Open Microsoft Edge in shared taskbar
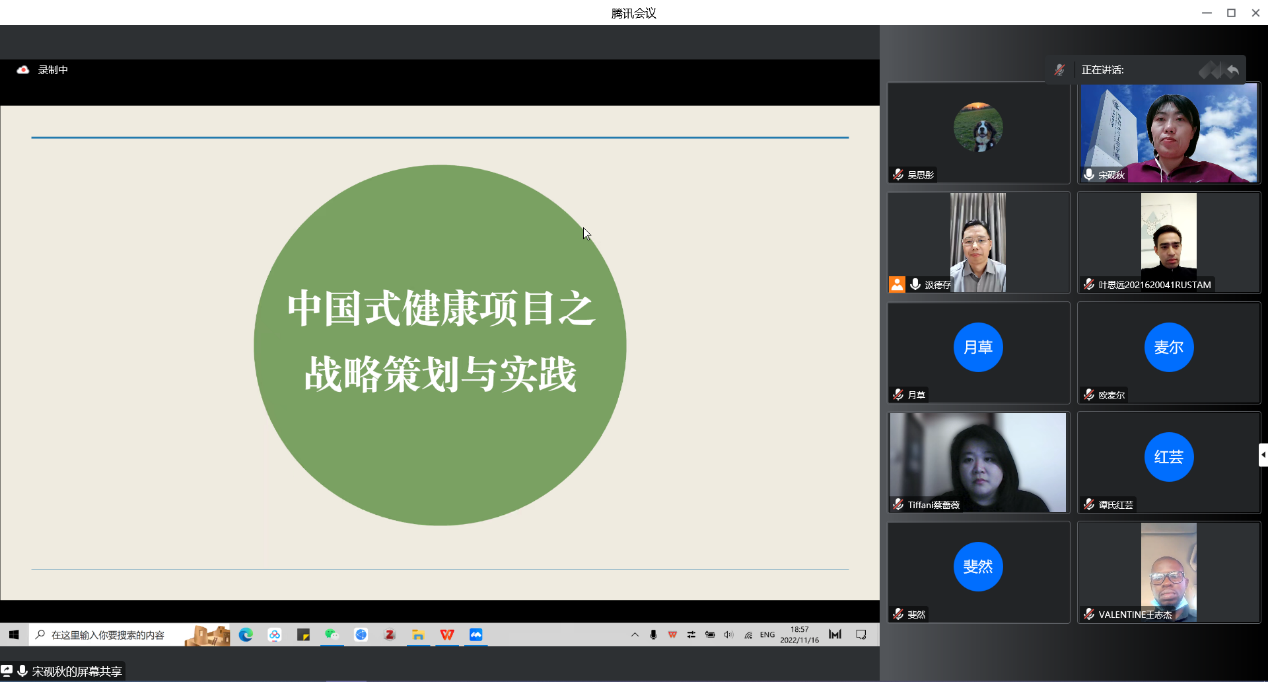 246,635
